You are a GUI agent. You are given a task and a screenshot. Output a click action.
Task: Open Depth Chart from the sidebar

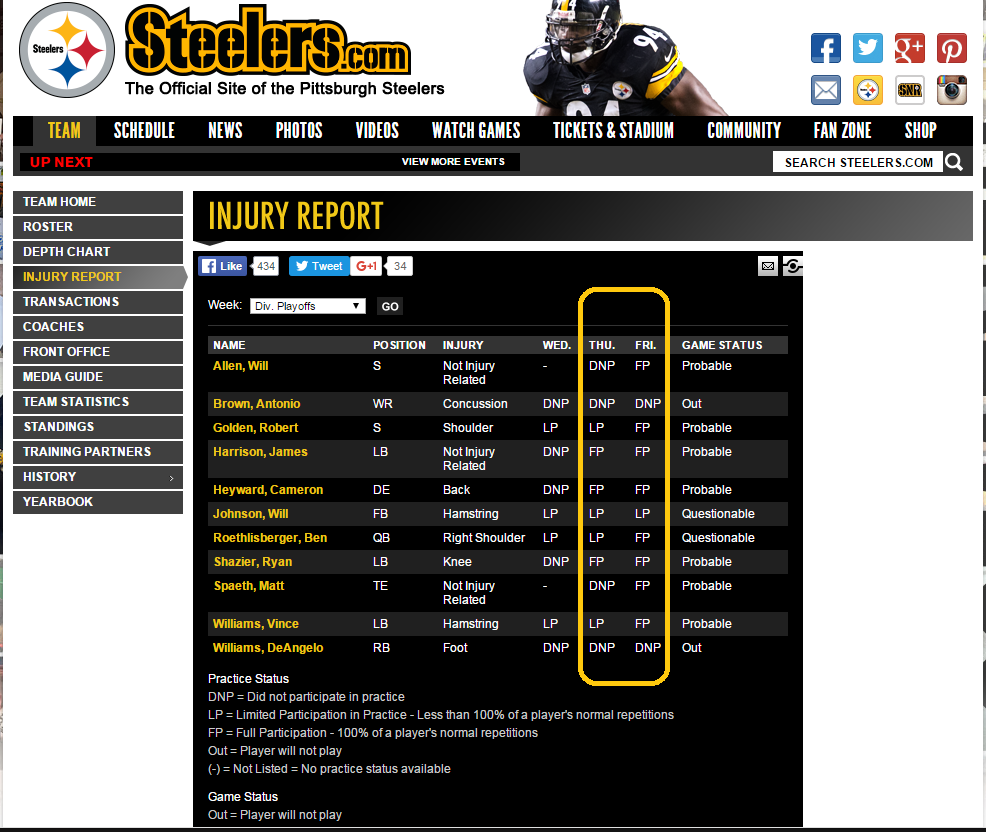67,252
